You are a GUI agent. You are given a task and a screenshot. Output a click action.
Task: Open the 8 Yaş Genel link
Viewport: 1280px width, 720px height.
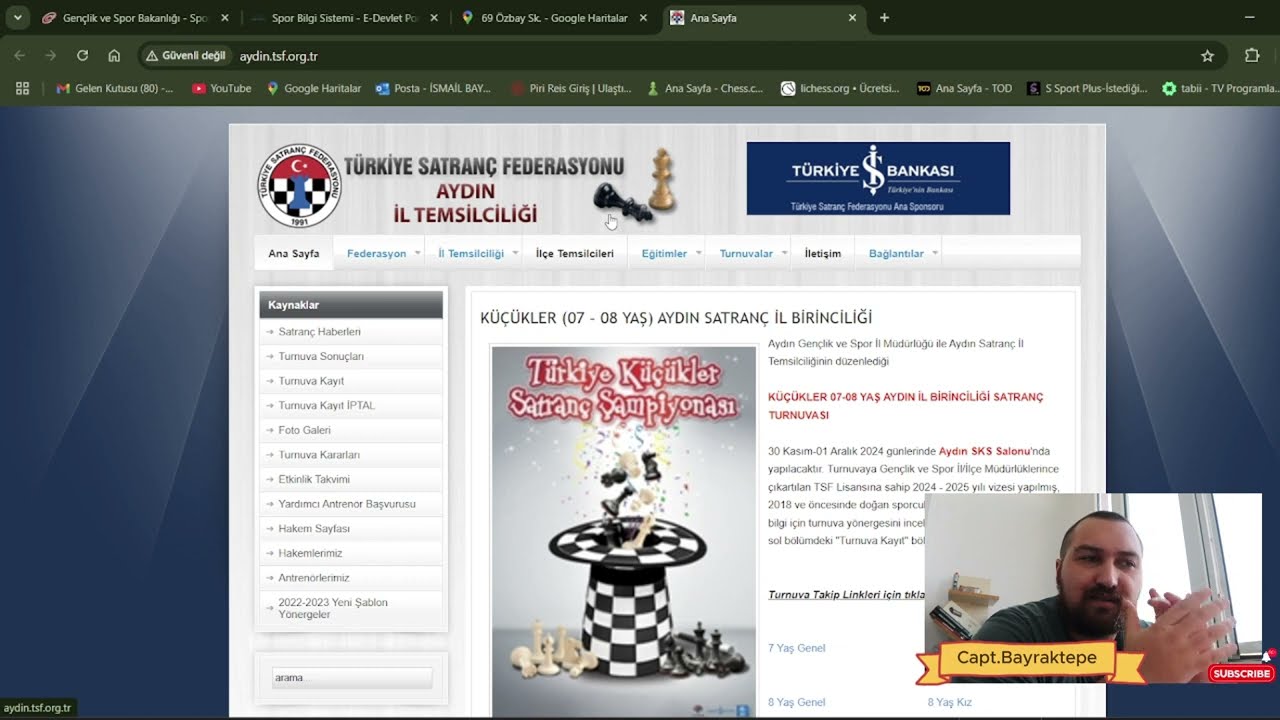pyautogui.click(x=797, y=702)
